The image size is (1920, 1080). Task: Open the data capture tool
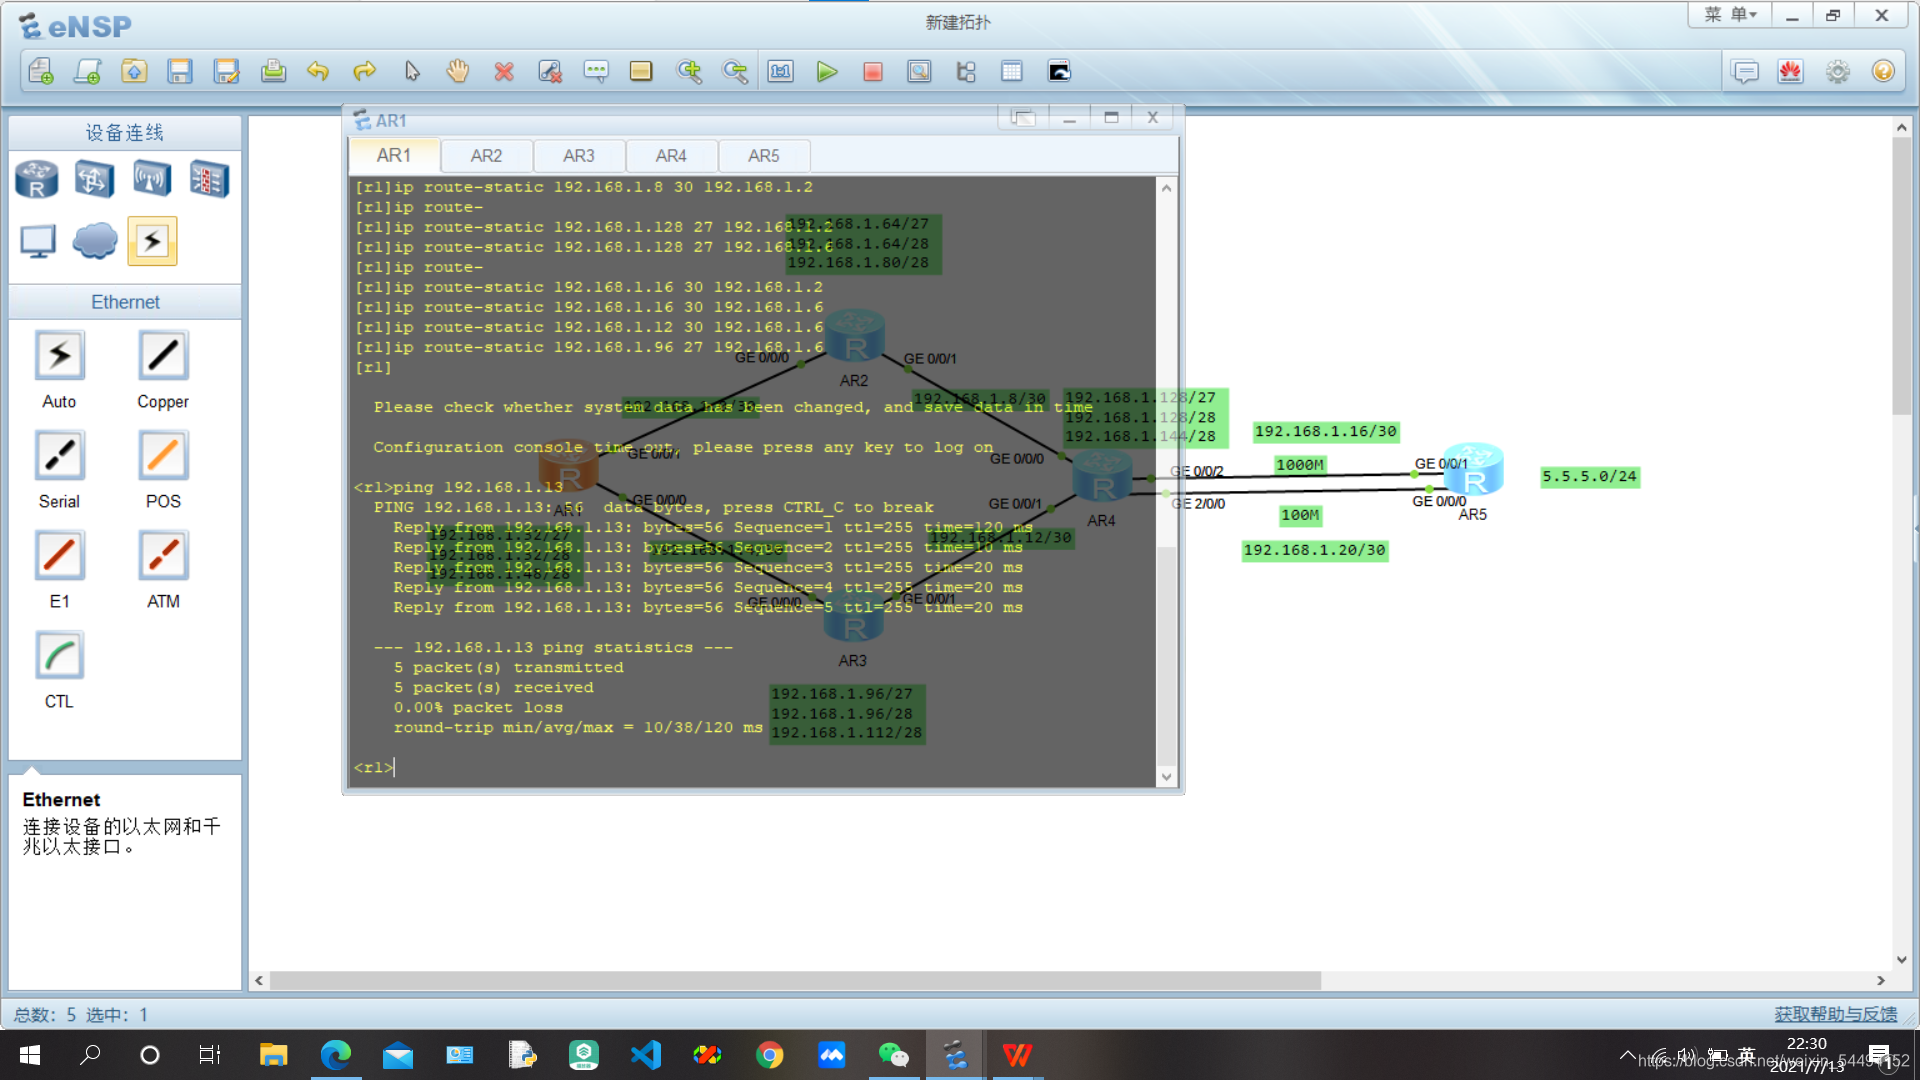coord(919,71)
